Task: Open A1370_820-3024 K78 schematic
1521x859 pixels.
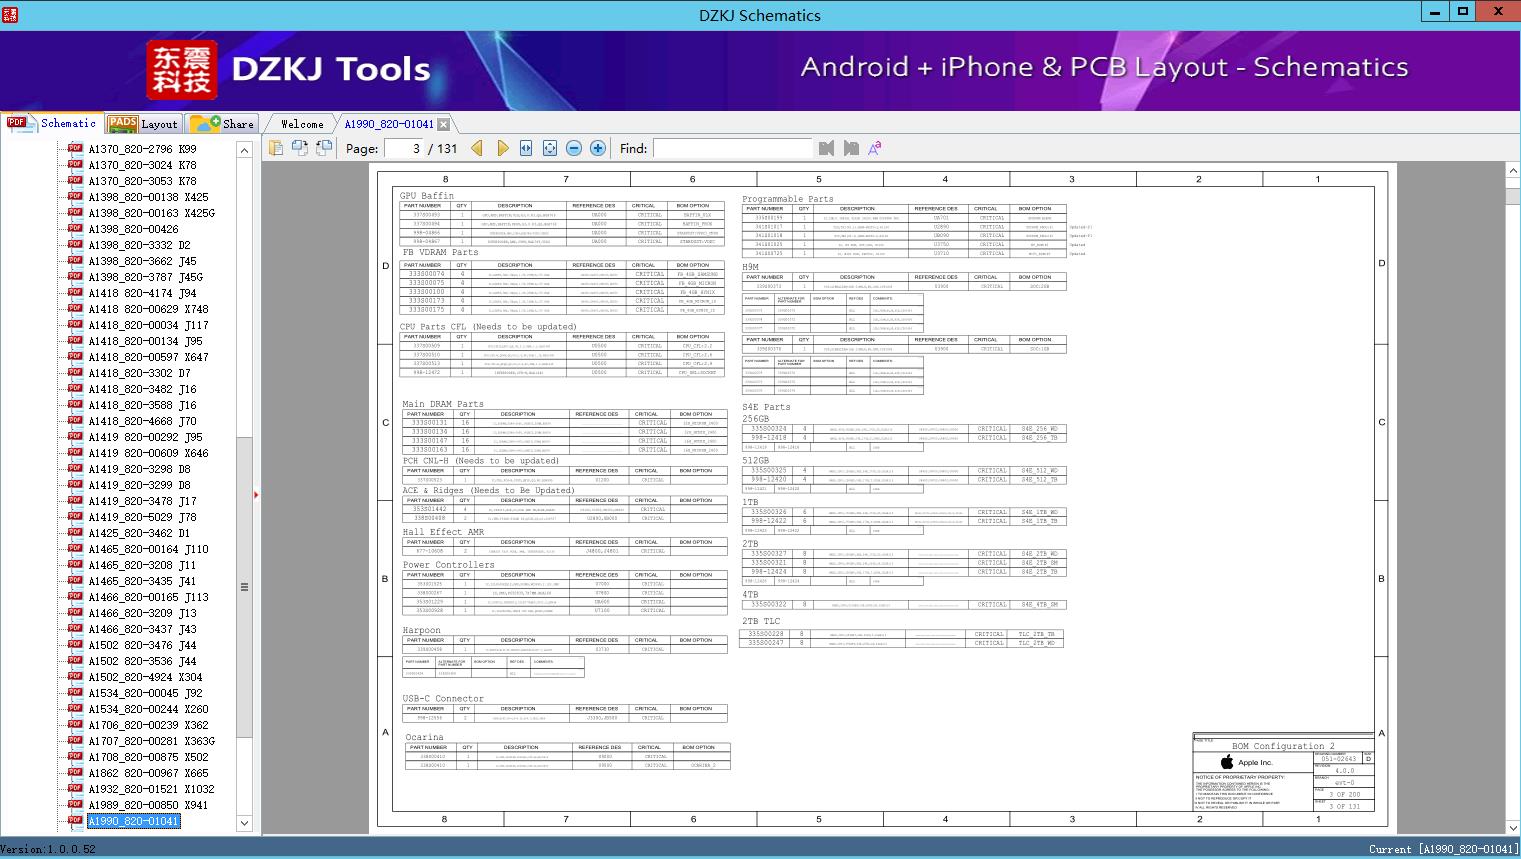Action: pyautogui.click(x=142, y=165)
